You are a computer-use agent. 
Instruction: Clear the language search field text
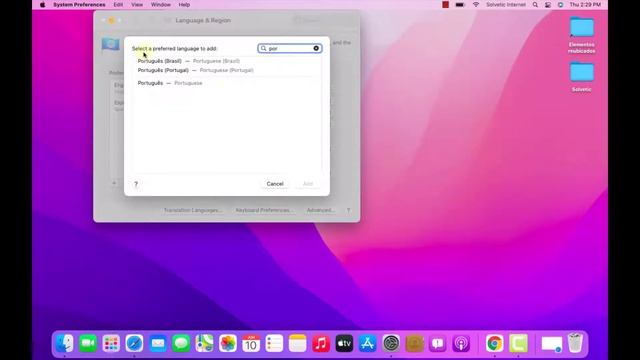coord(316,48)
